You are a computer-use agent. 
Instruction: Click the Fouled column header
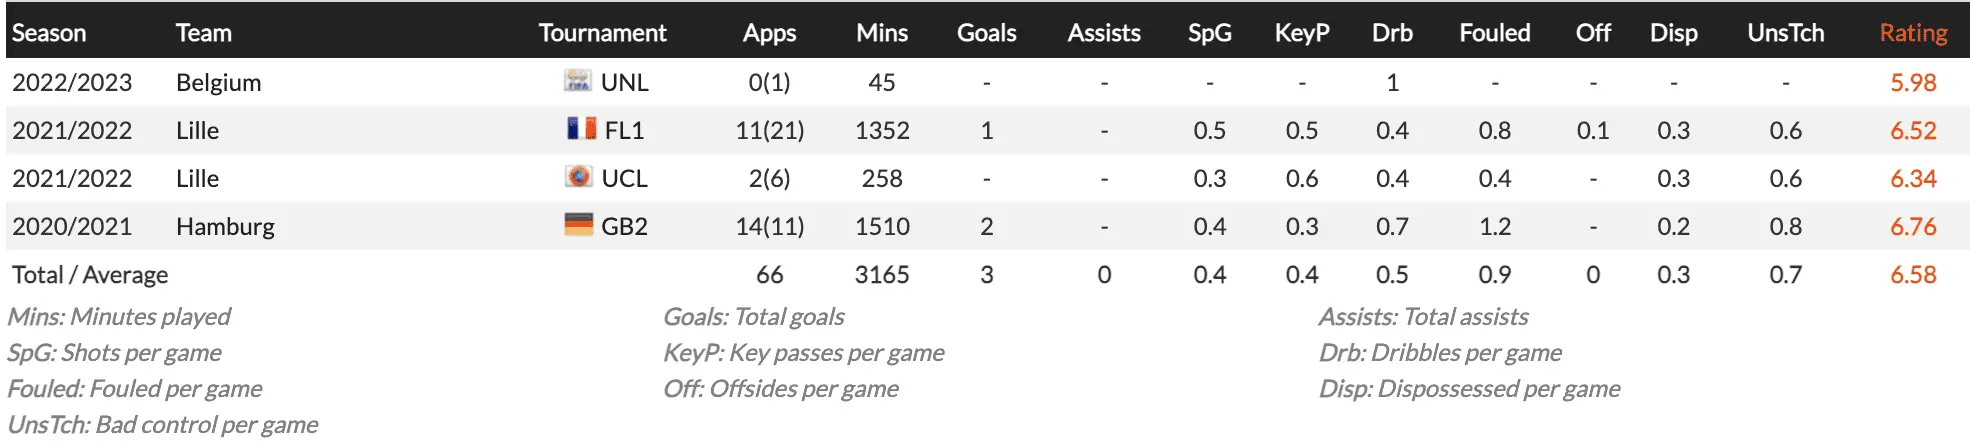1494,33
